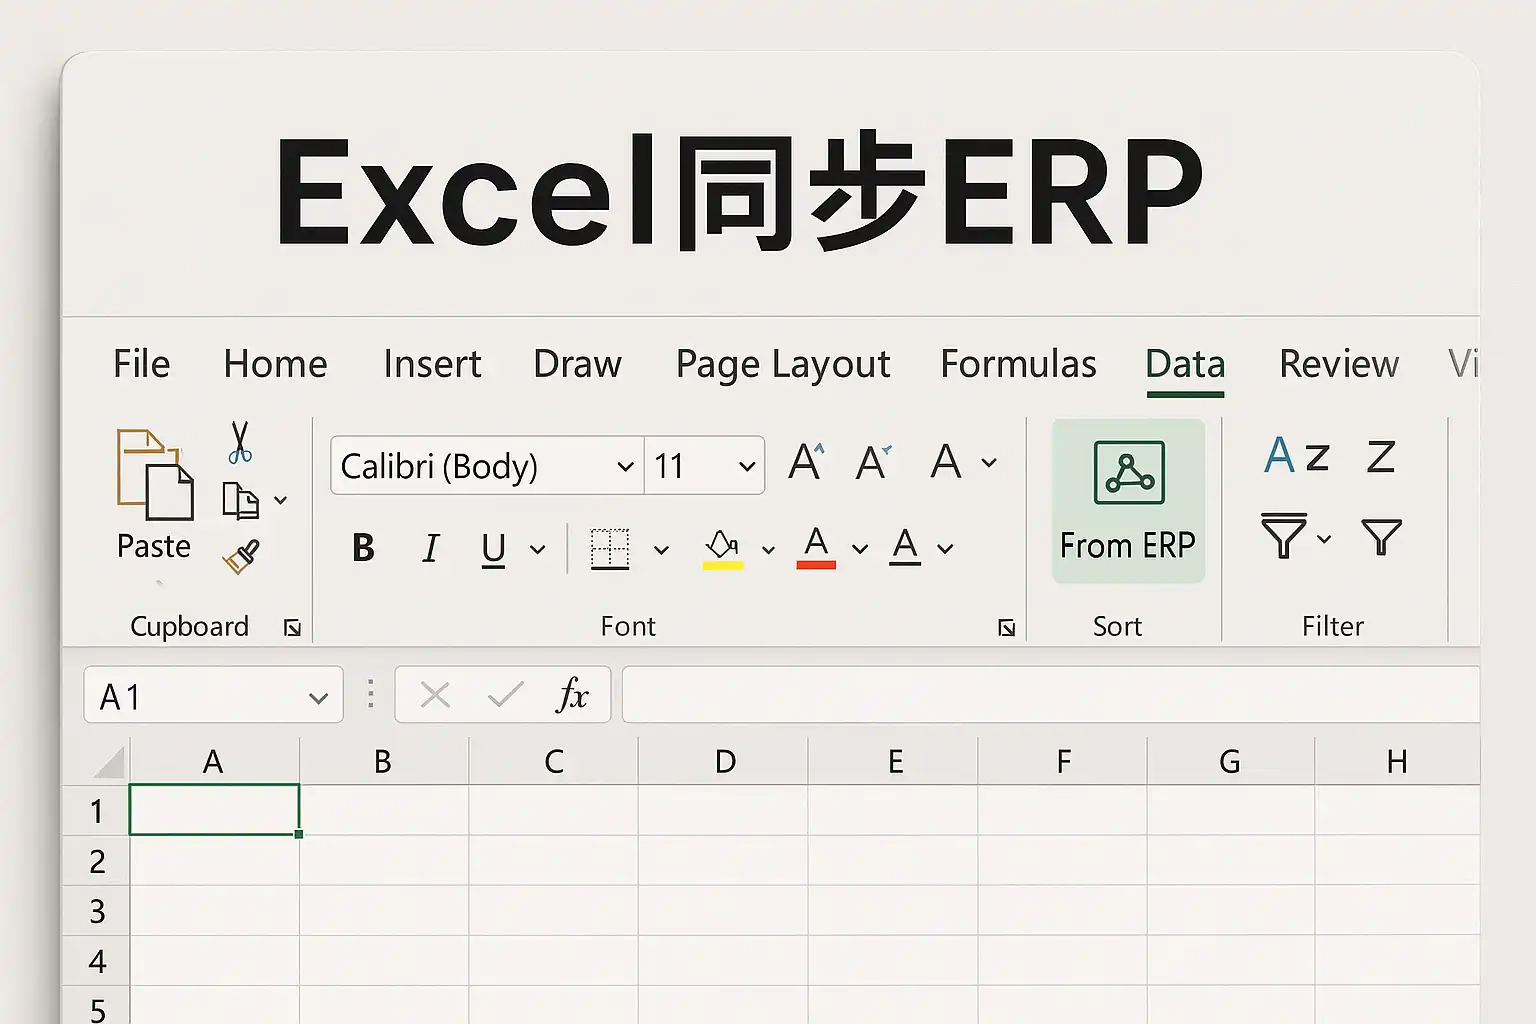This screenshot has width=1536, height=1024.
Task: Click the plain filter funnel icon without arrow
Action: point(1381,537)
